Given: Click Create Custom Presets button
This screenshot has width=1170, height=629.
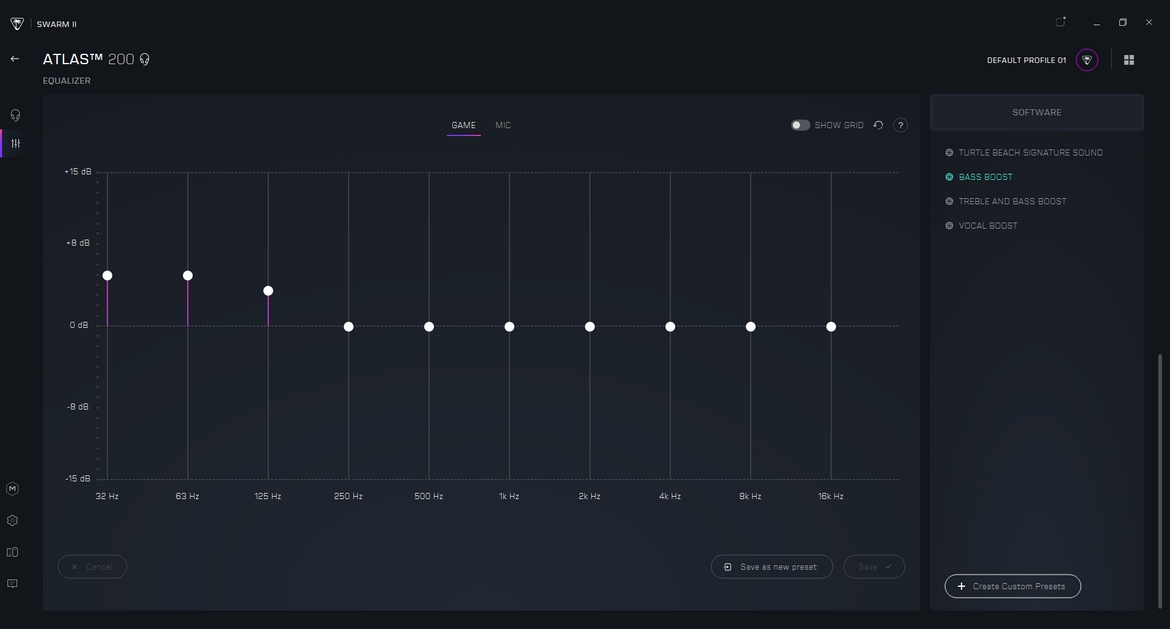Looking at the screenshot, I should 1012,586.
